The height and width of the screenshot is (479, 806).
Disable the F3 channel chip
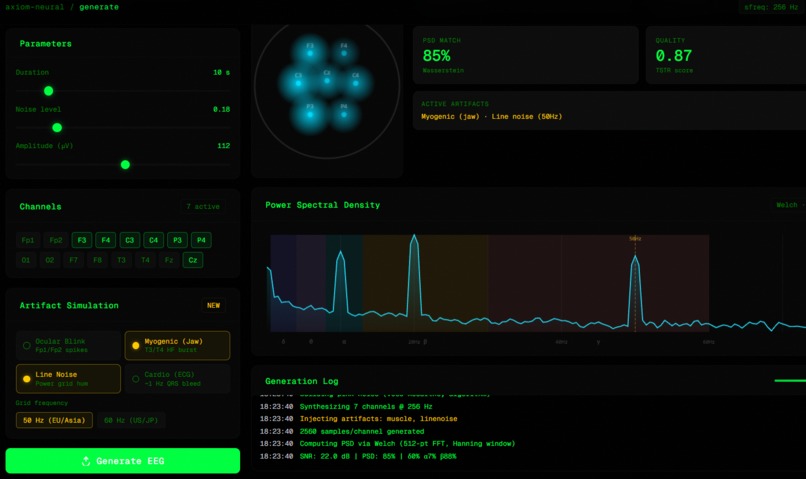point(82,240)
